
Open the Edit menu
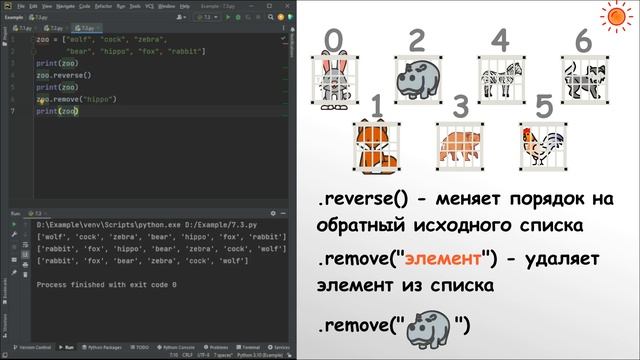(33, 6)
